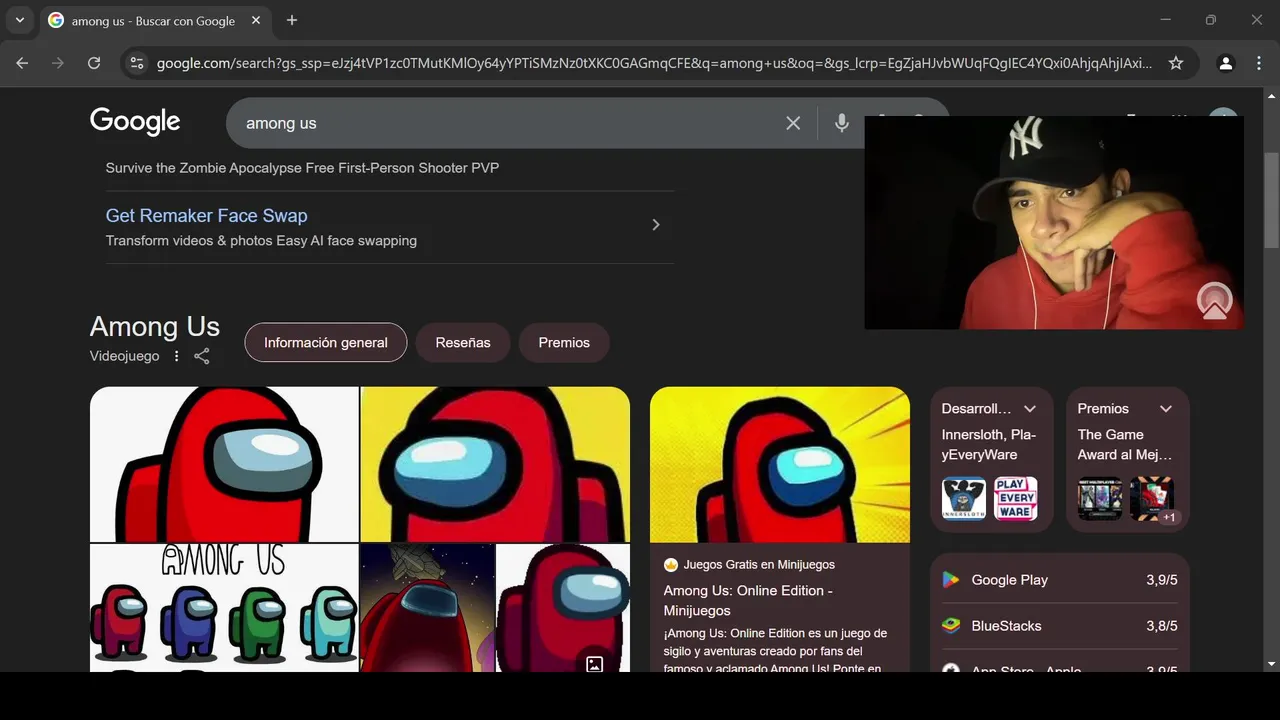The image size is (1280, 720).
Task: Open more images via image icon
Action: point(594,663)
